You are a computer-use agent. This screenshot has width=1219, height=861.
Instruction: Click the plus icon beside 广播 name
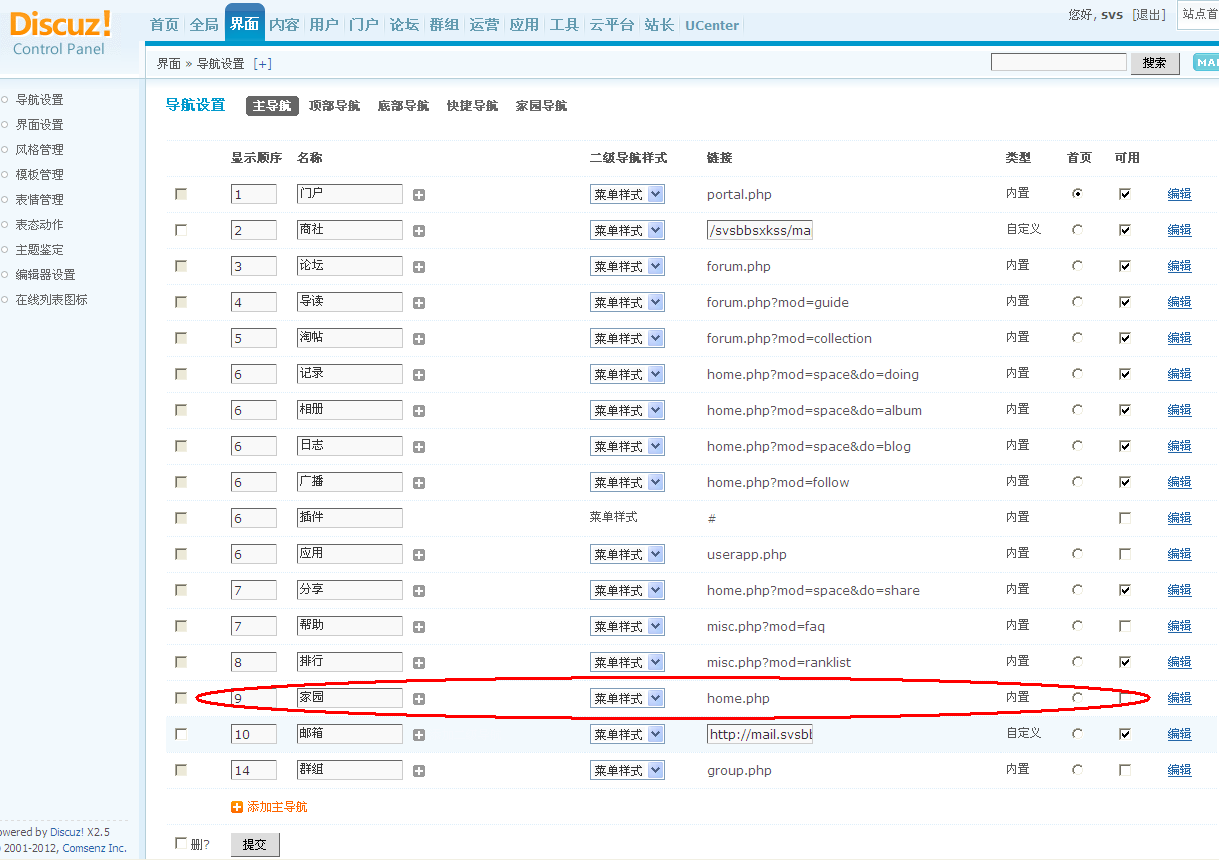(419, 483)
